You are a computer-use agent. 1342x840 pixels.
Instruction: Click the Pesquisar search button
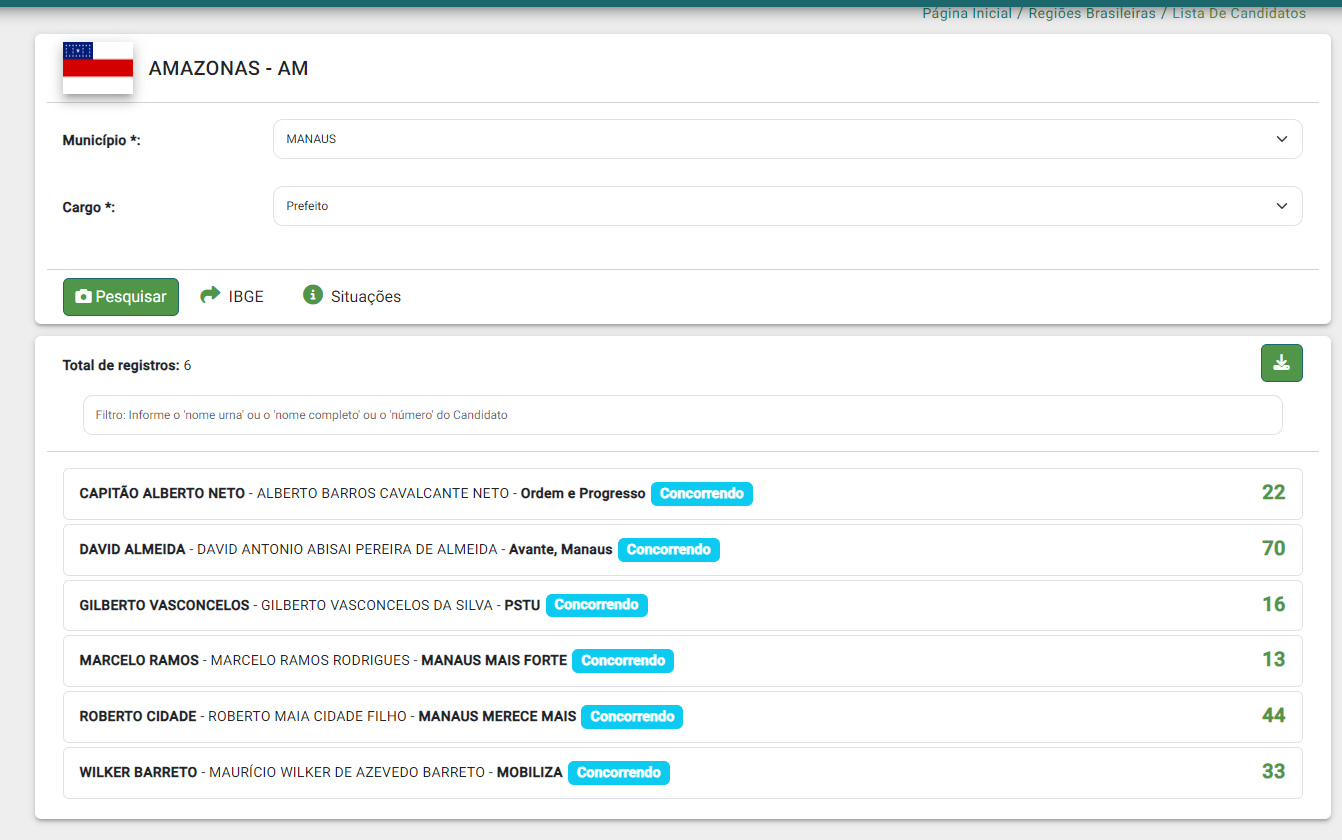tap(121, 297)
